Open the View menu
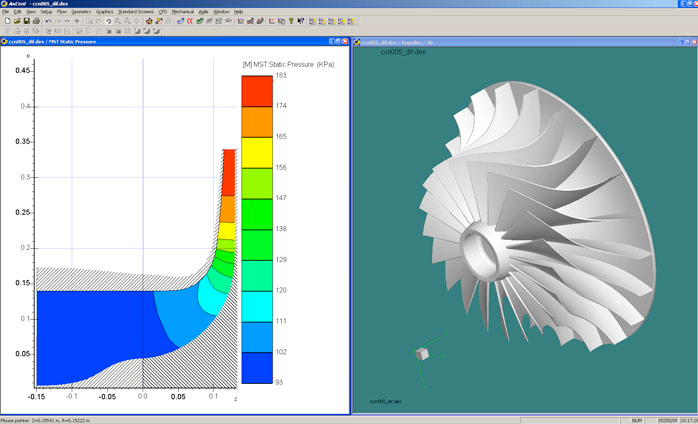The height and width of the screenshot is (424, 698). tap(31, 12)
